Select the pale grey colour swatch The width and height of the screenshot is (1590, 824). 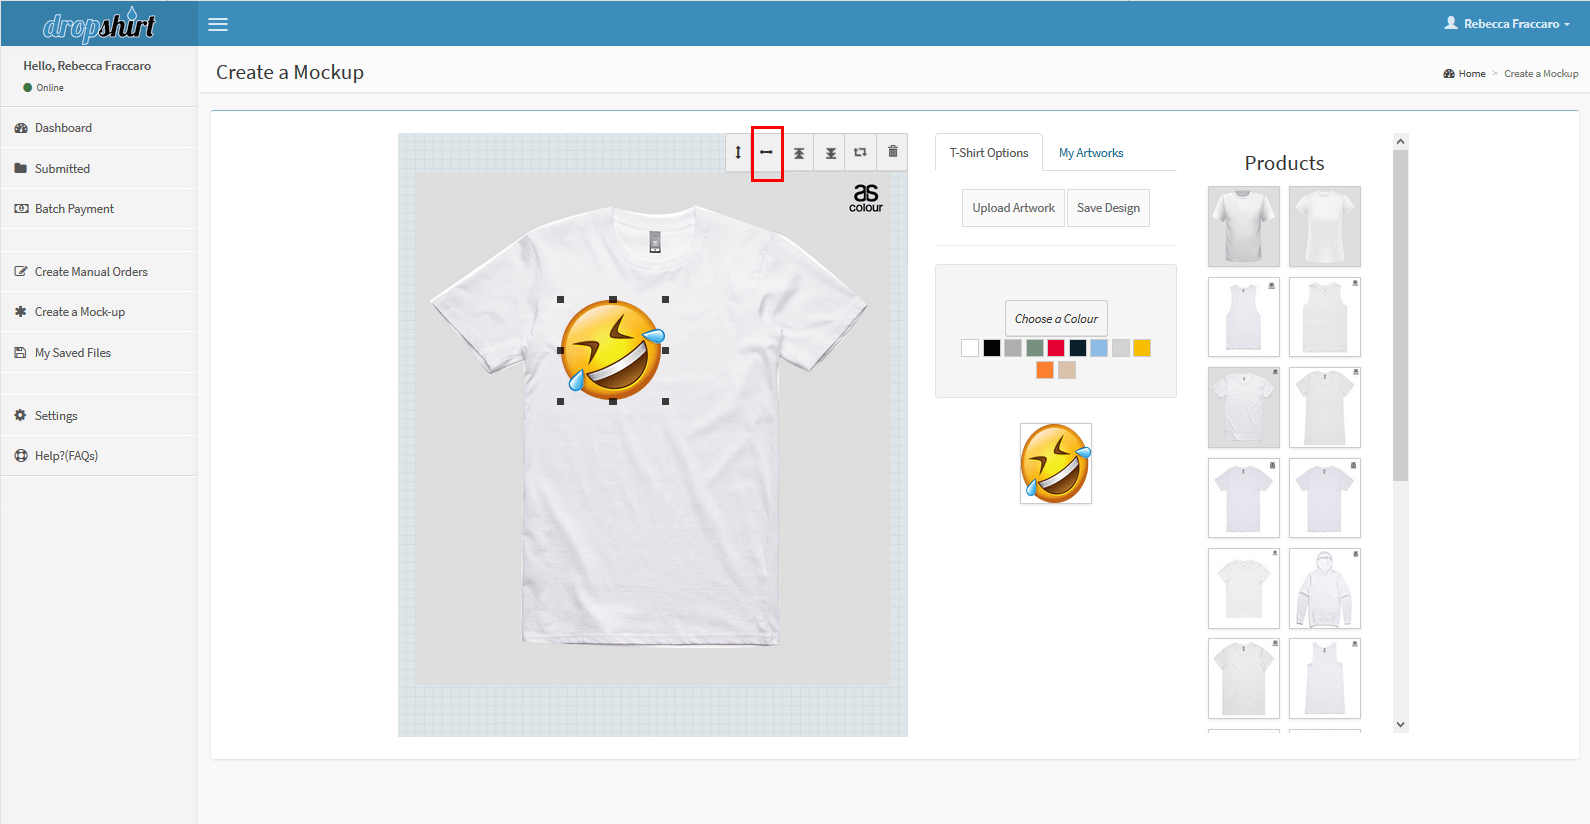1121,348
